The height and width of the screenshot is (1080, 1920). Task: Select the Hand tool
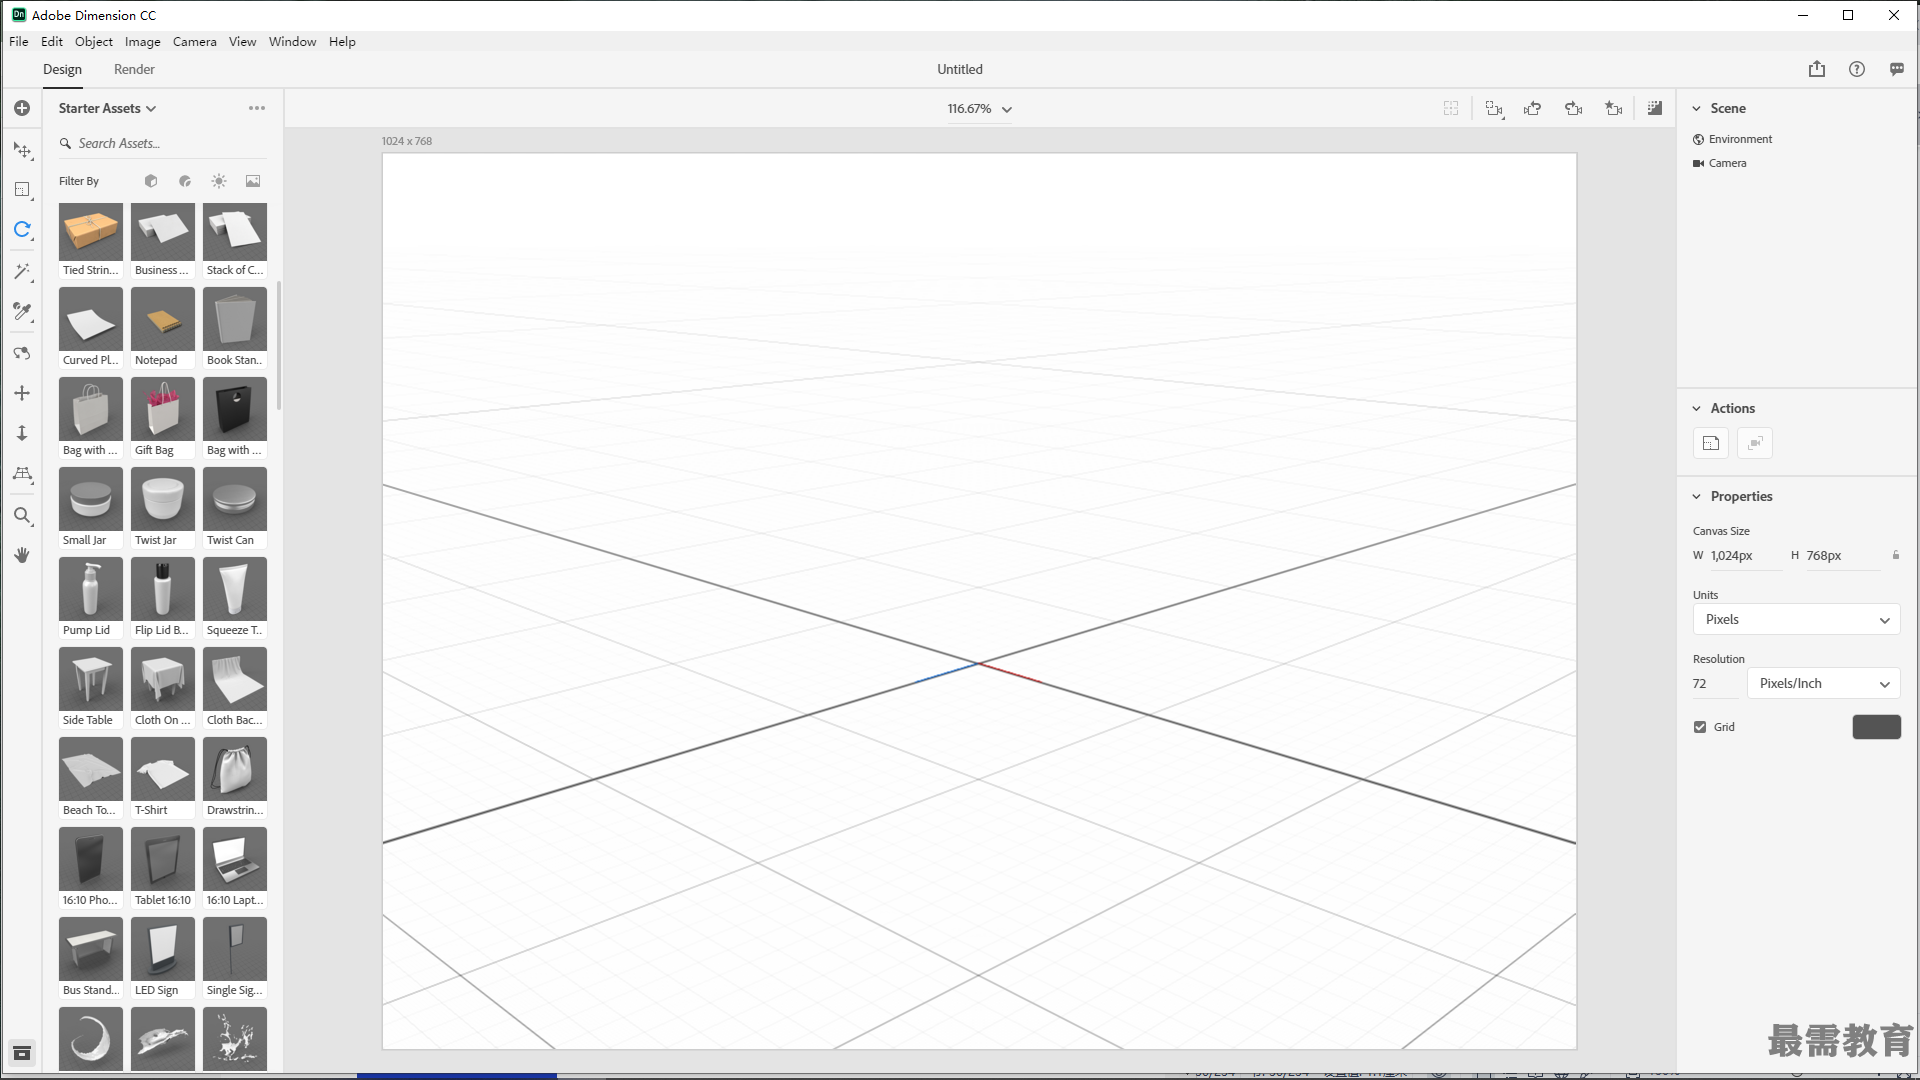coord(22,555)
